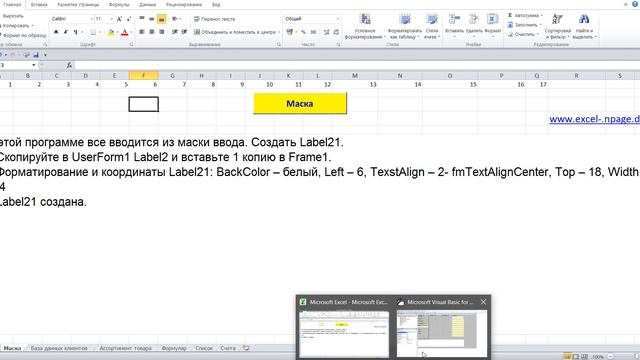This screenshot has width=640, height=360.
Task: Switch to the Вид ribbon tab
Action: click(x=216, y=4)
